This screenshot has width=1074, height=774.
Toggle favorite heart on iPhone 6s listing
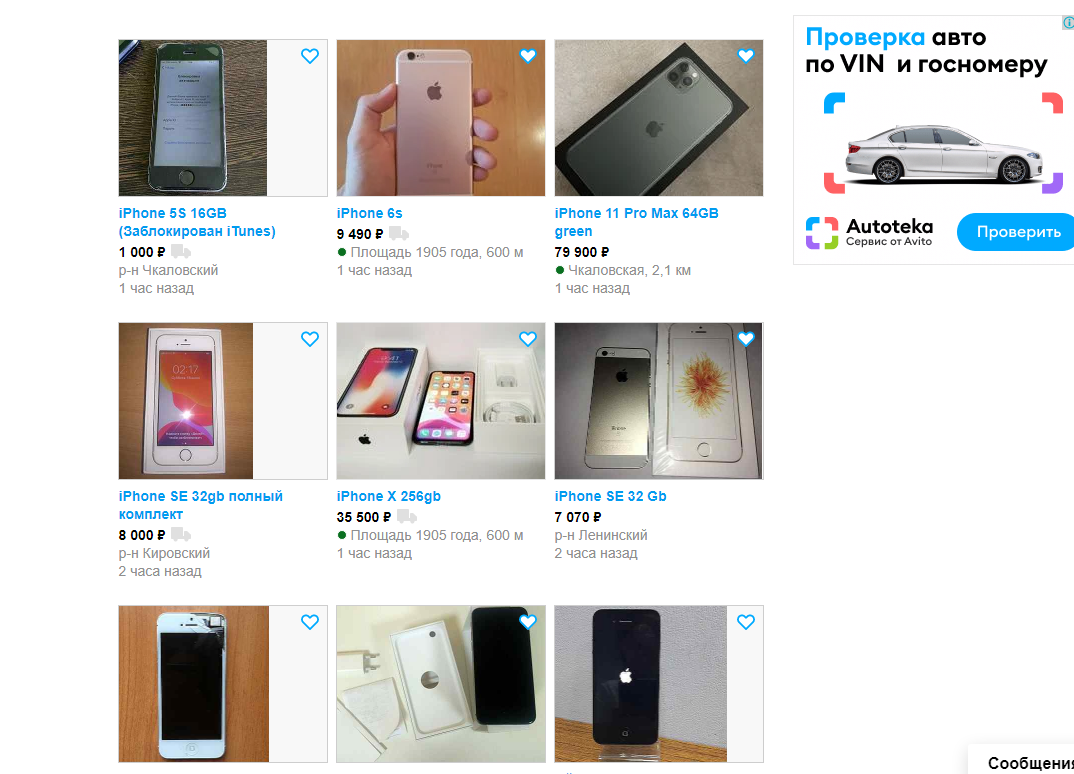tap(527, 56)
